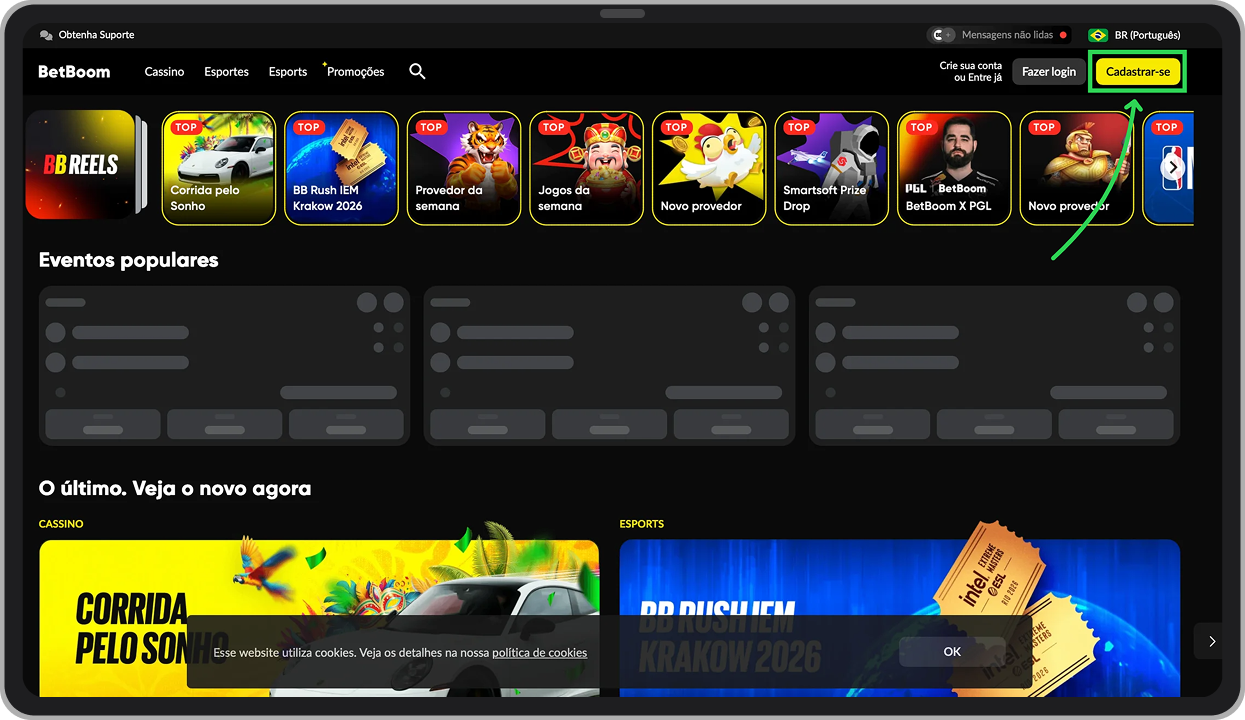Click the BetBoom logo
The image size is (1245, 720).
point(74,71)
